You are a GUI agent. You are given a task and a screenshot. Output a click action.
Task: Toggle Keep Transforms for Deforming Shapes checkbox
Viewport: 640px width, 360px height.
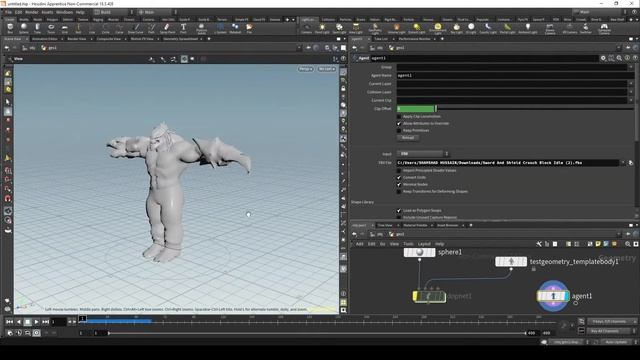(x=399, y=191)
